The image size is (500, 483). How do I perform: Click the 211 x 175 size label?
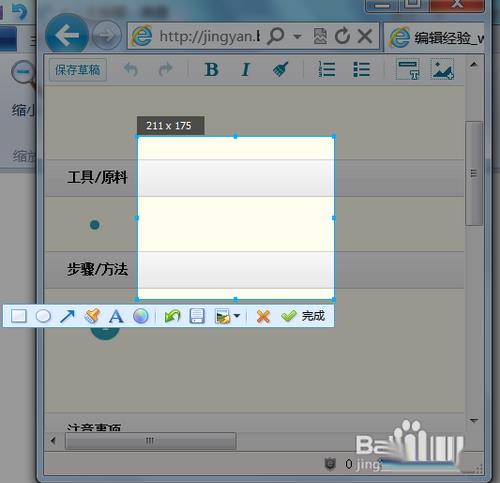click(170, 126)
